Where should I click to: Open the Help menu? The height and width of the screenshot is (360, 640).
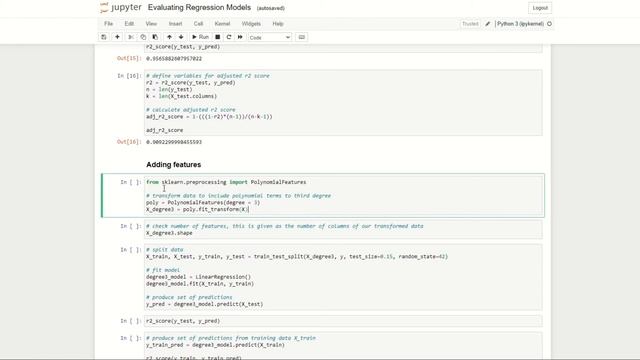click(278, 24)
